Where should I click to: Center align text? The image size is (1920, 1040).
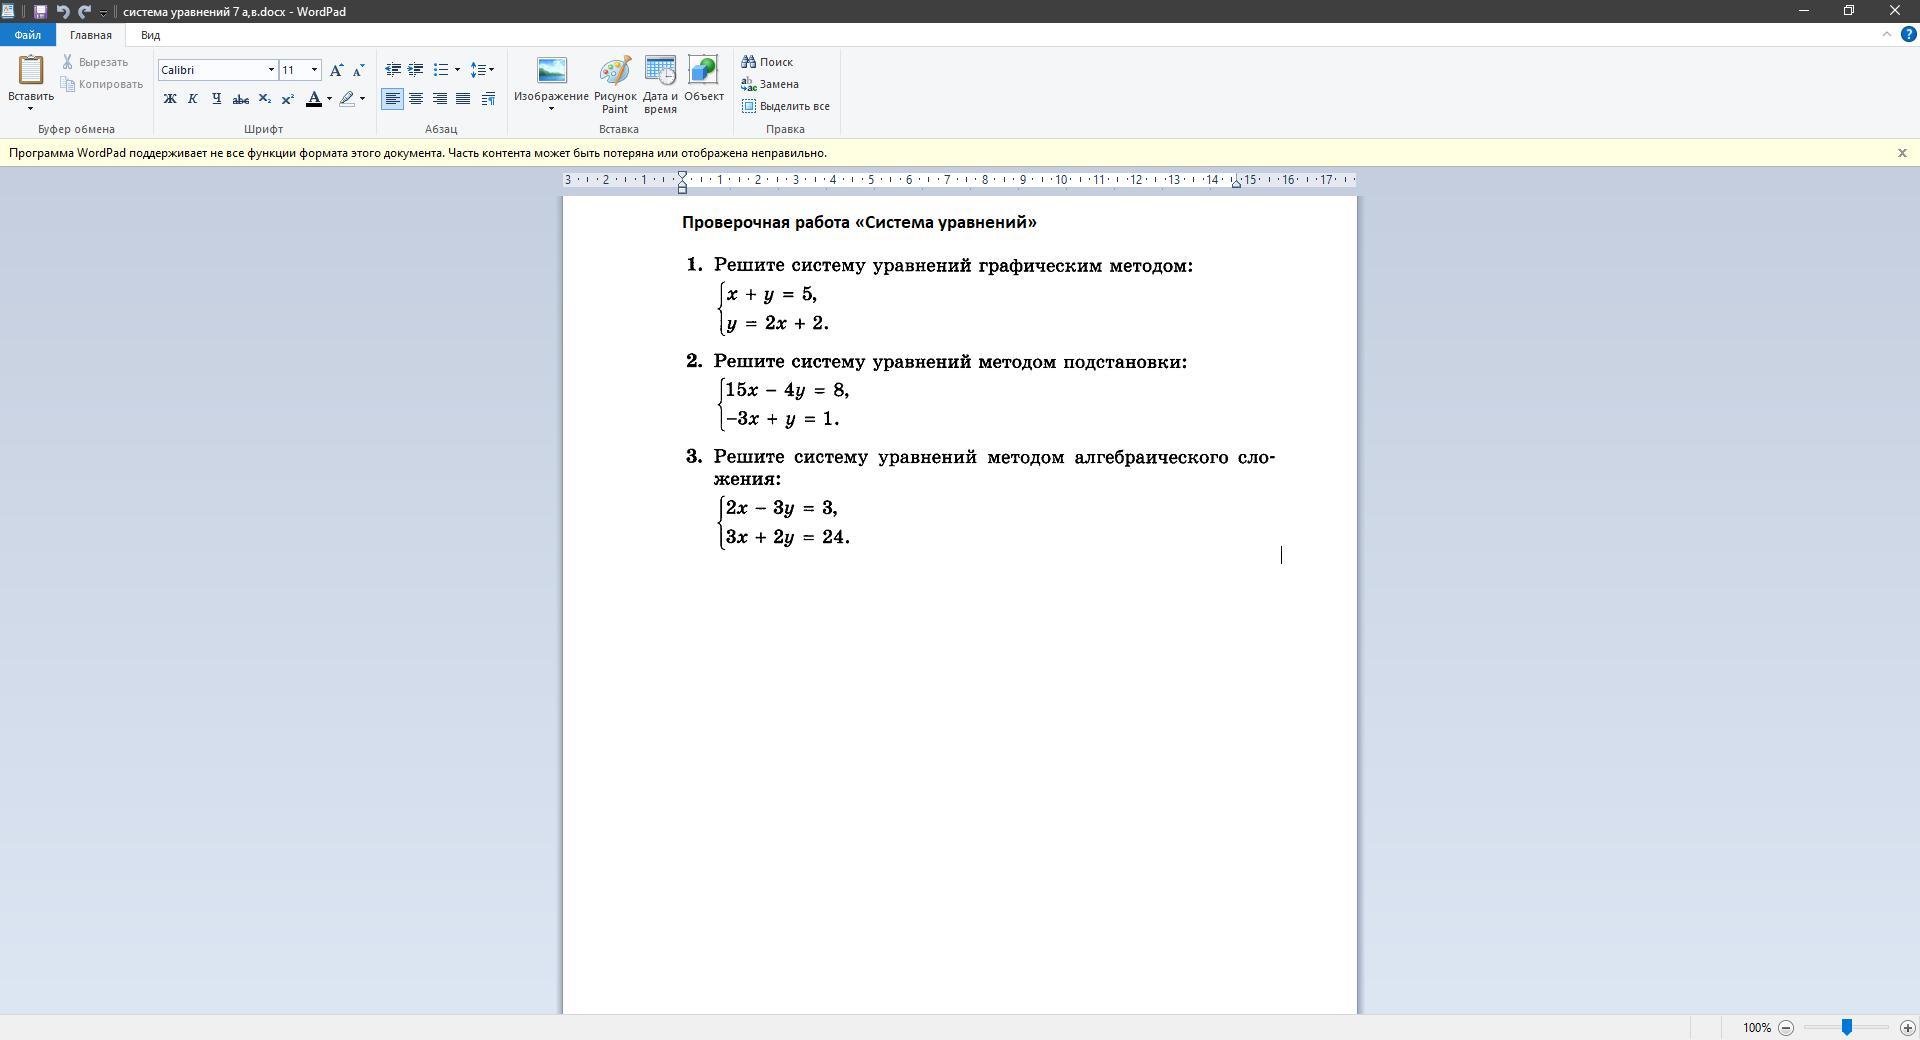(x=416, y=99)
